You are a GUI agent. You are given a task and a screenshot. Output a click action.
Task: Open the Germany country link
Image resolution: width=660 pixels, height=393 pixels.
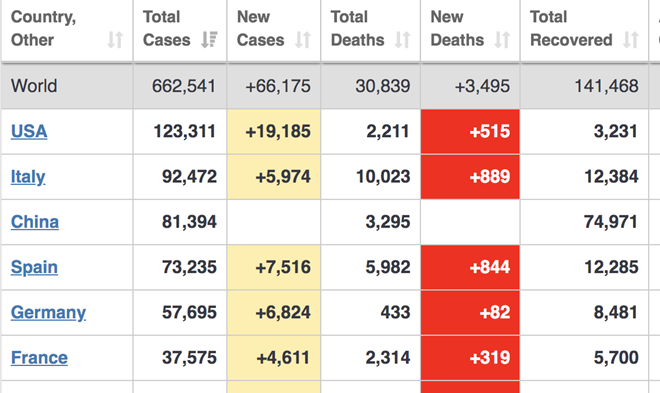[48, 313]
